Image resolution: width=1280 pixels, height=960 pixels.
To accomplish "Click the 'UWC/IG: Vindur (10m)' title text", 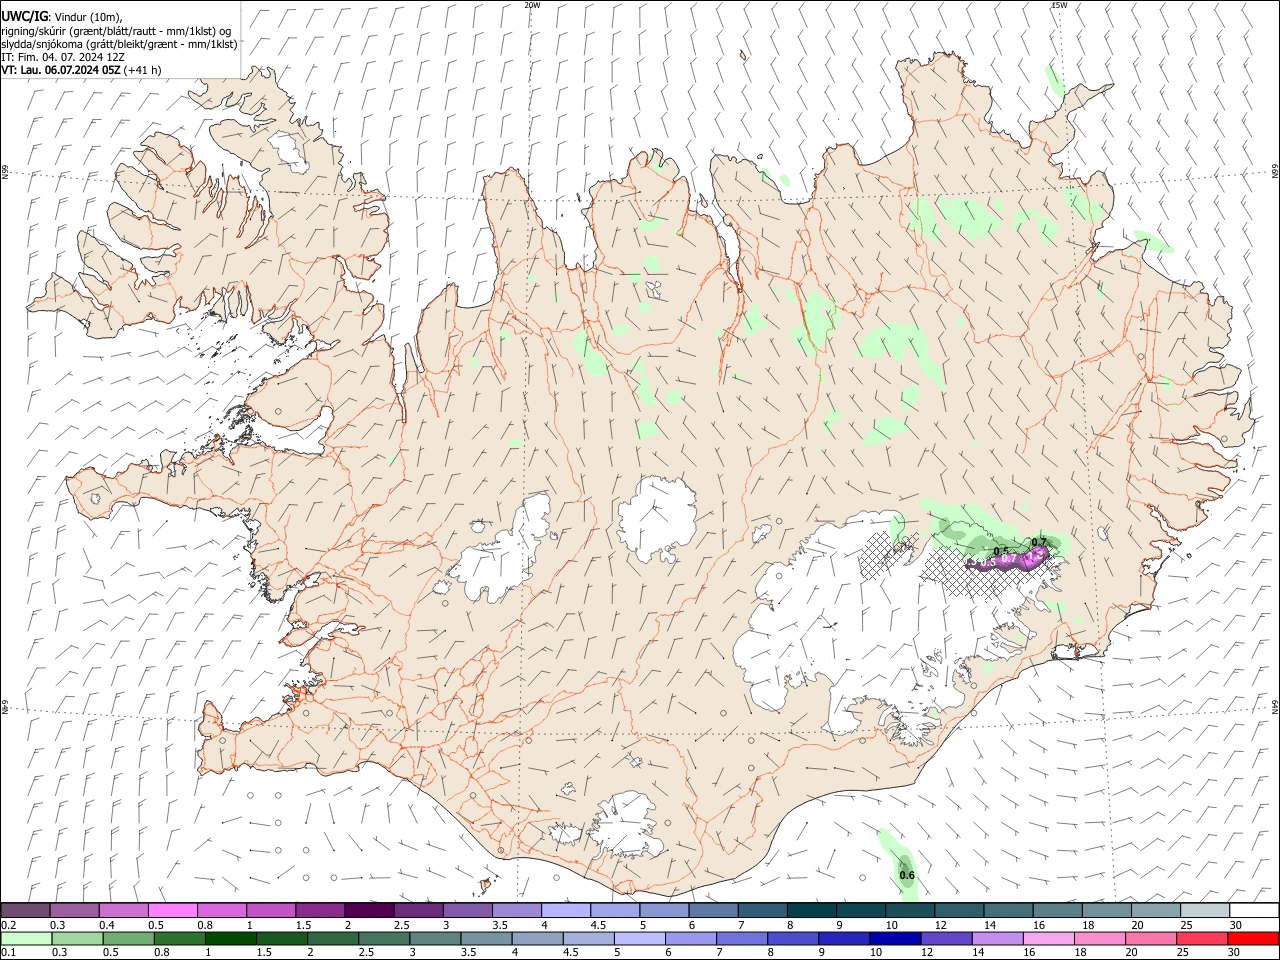I will point(62,16).
